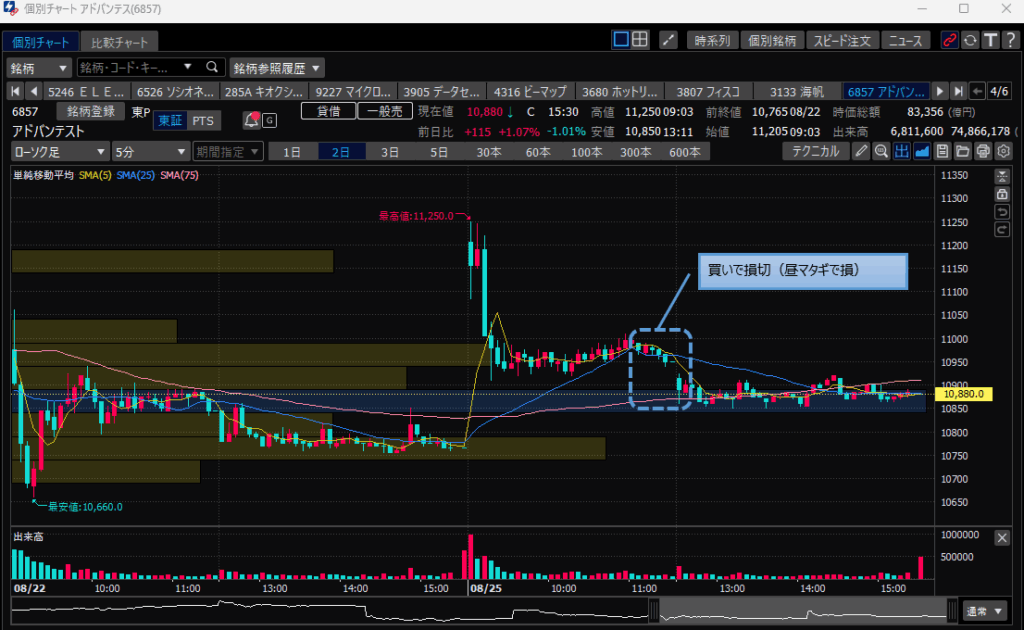Click the テクニカル button

click(815, 152)
